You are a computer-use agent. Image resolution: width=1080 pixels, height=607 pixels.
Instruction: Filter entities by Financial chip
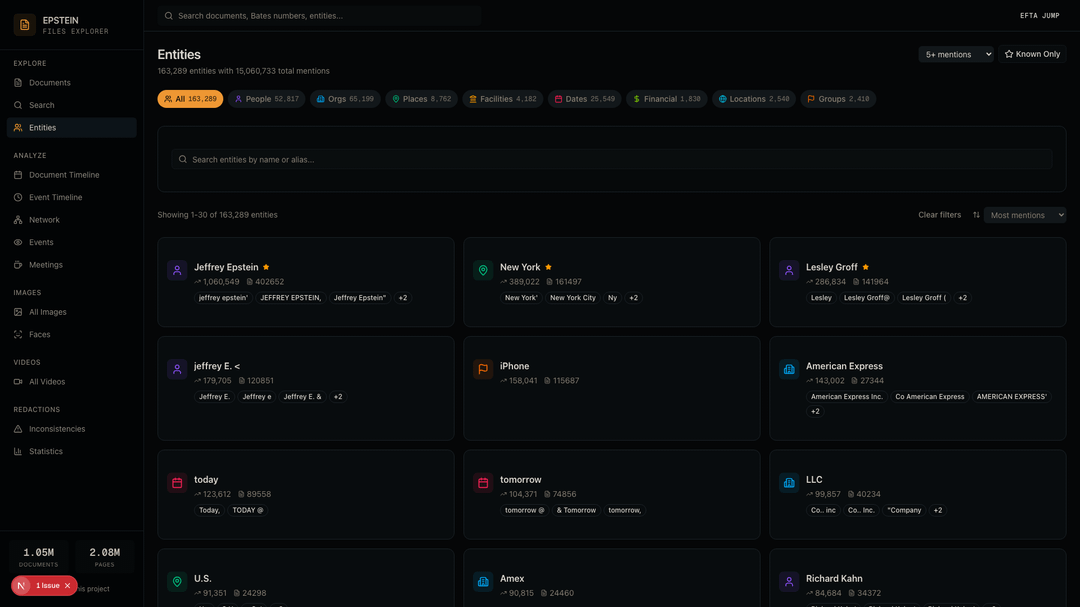[x=666, y=99]
